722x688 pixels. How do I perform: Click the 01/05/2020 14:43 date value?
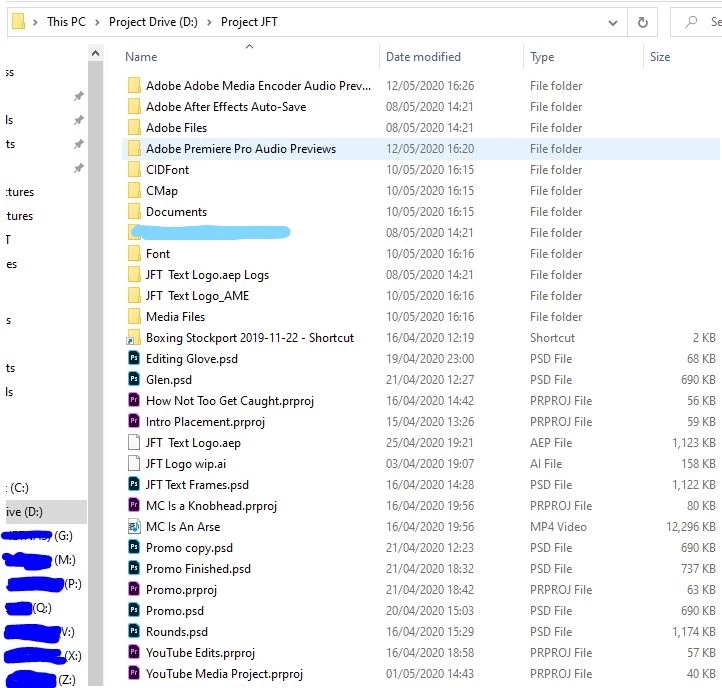(430, 673)
